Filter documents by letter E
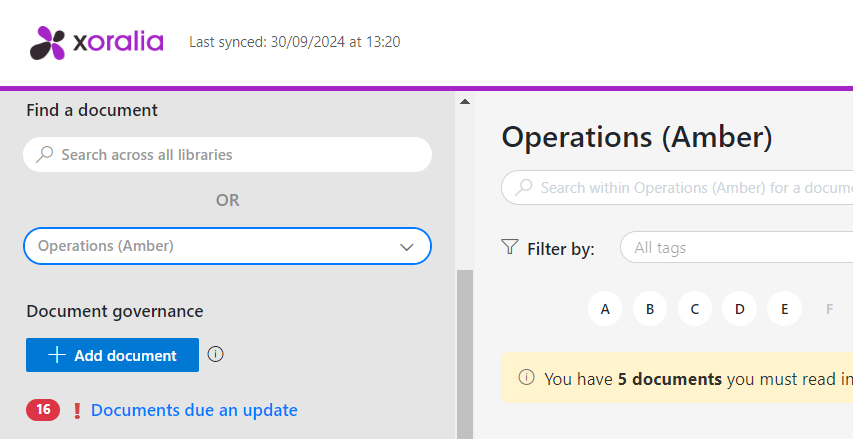Image resolution: width=853 pixels, height=439 pixels. pyautogui.click(x=784, y=309)
